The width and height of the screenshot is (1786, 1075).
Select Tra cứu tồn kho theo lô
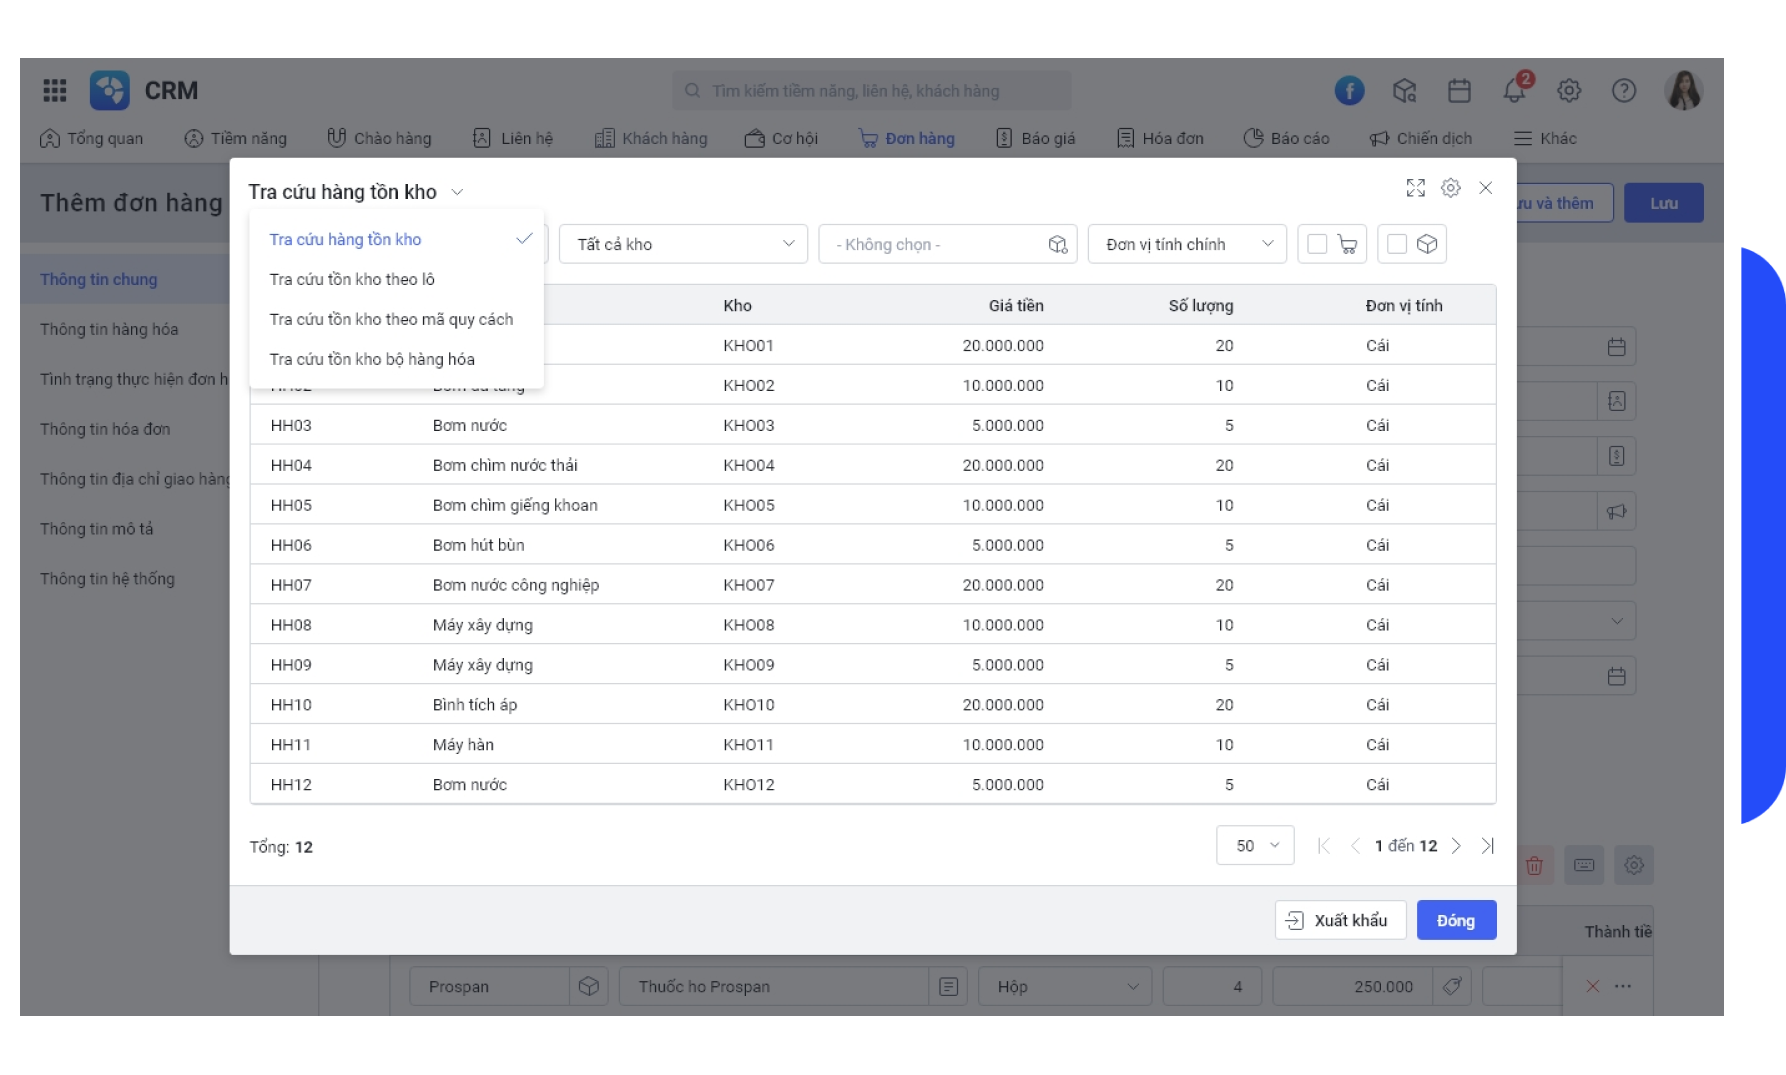click(x=396, y=280)
